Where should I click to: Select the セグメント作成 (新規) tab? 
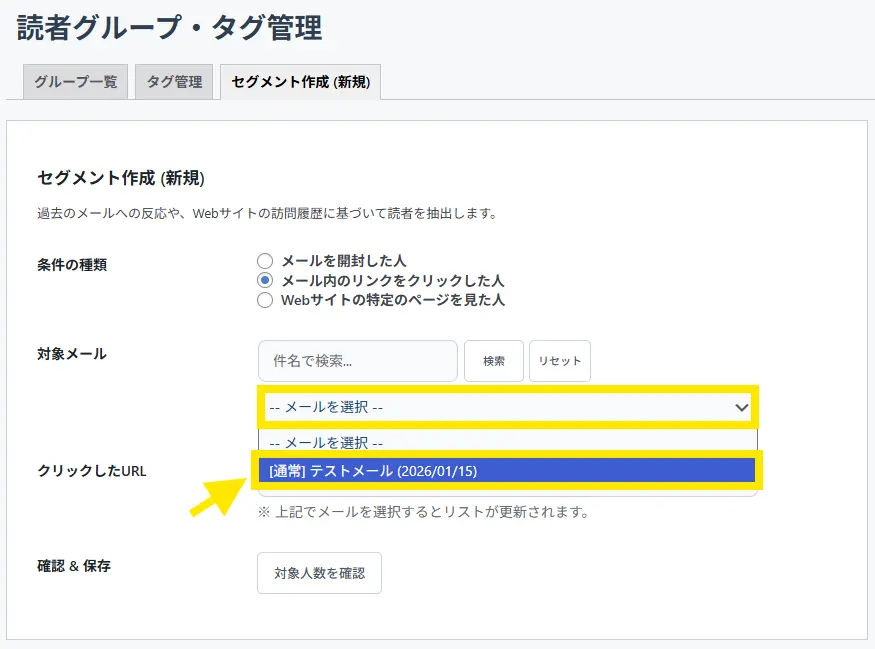tap(300, 82)
